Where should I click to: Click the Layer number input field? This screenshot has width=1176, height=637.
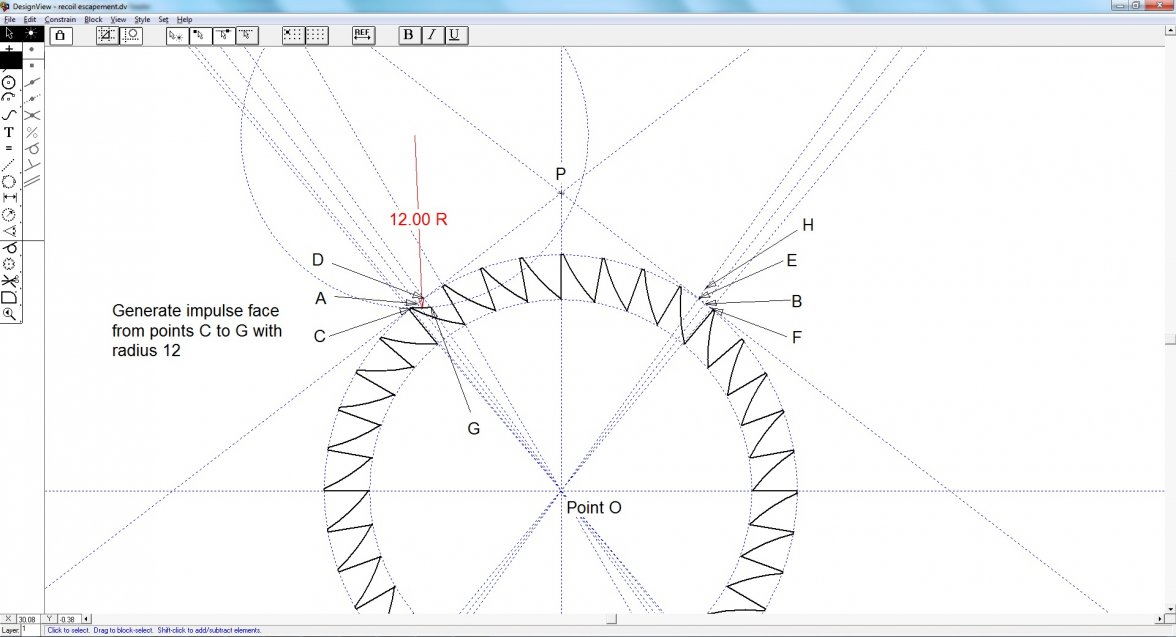click(x=30, y=630)
